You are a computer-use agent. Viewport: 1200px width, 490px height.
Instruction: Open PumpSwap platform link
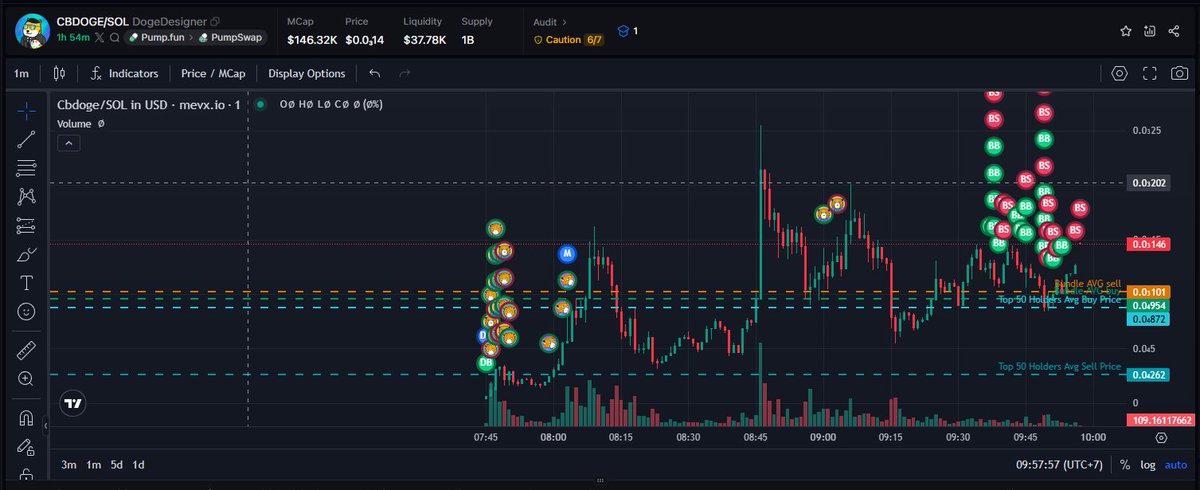click(230, 37)
